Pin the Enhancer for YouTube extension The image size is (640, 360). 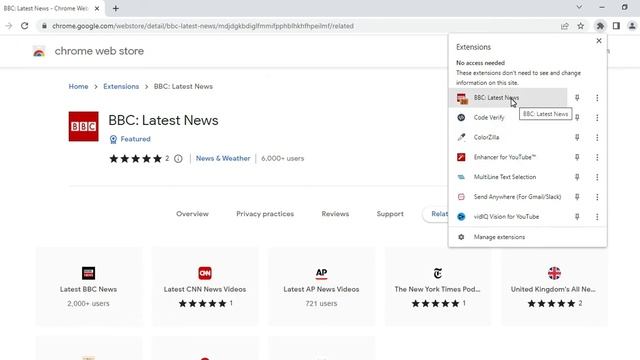[577, 157]
